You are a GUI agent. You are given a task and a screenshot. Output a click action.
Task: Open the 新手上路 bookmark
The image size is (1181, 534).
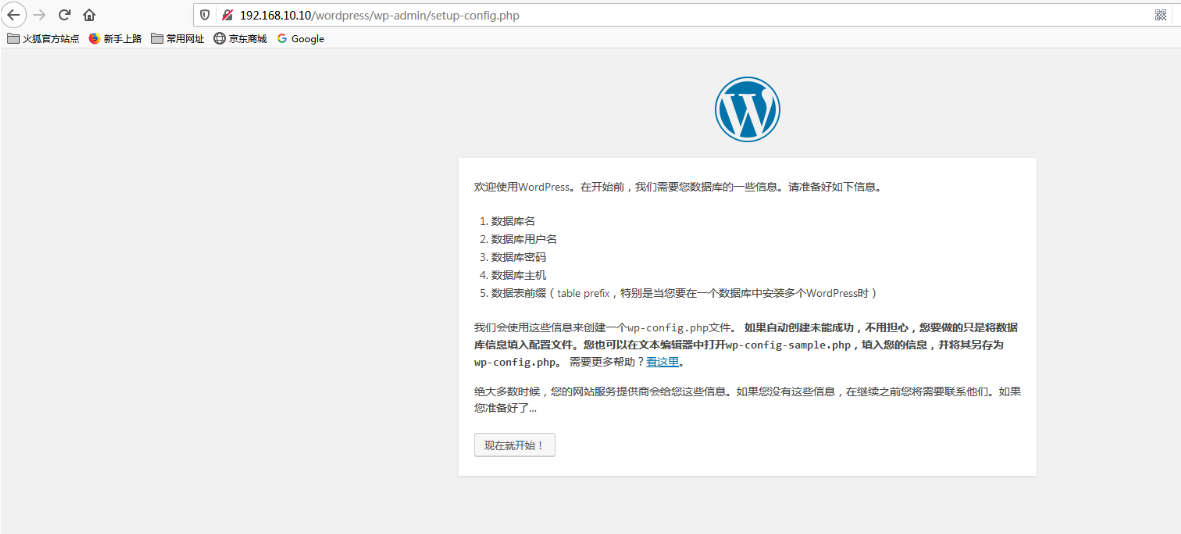[x=115, y=39]
